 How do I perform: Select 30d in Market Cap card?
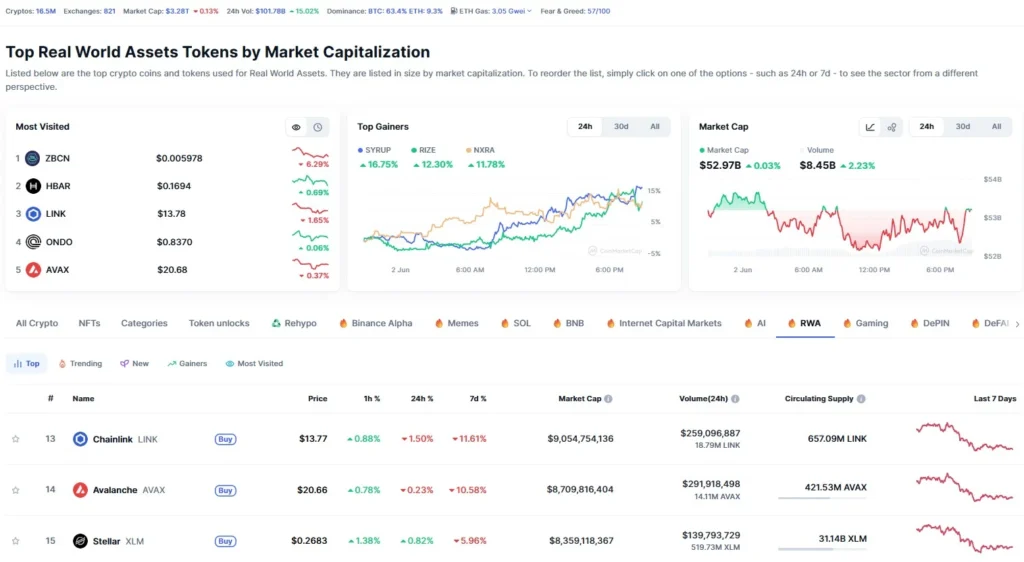click(963, 127)
